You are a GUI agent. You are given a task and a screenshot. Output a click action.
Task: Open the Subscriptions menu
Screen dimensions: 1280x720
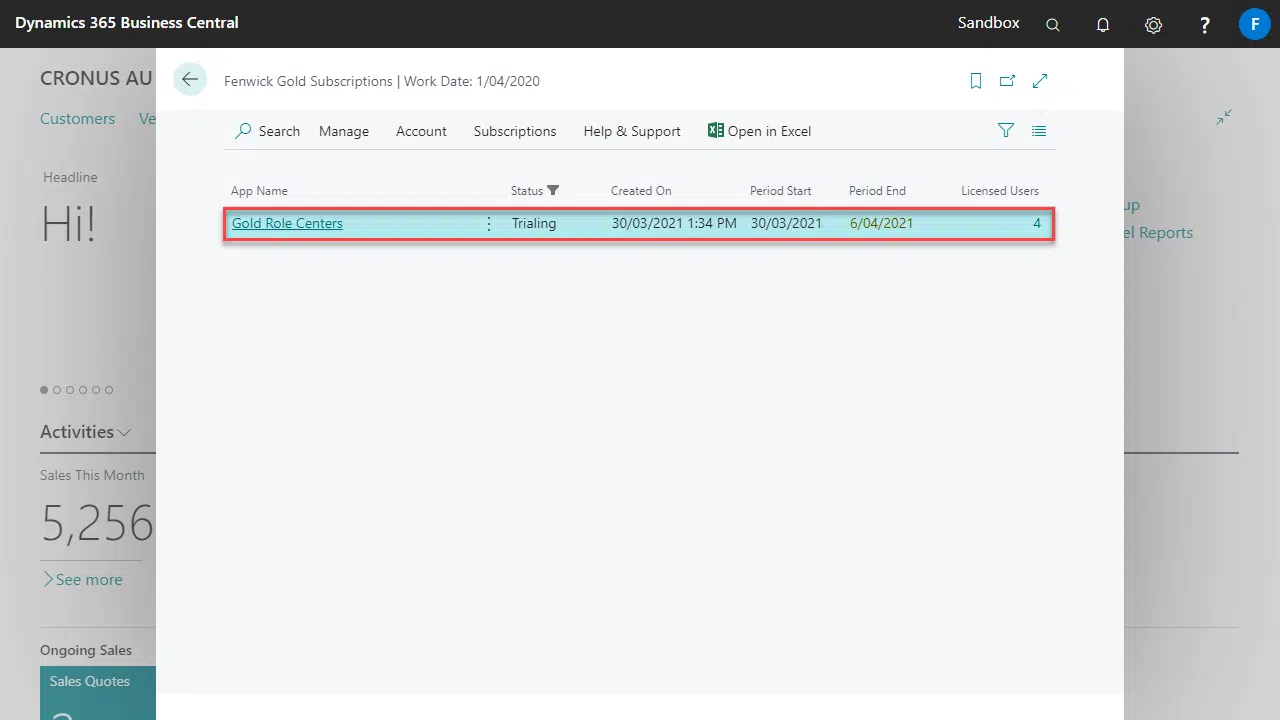point(515,131)
